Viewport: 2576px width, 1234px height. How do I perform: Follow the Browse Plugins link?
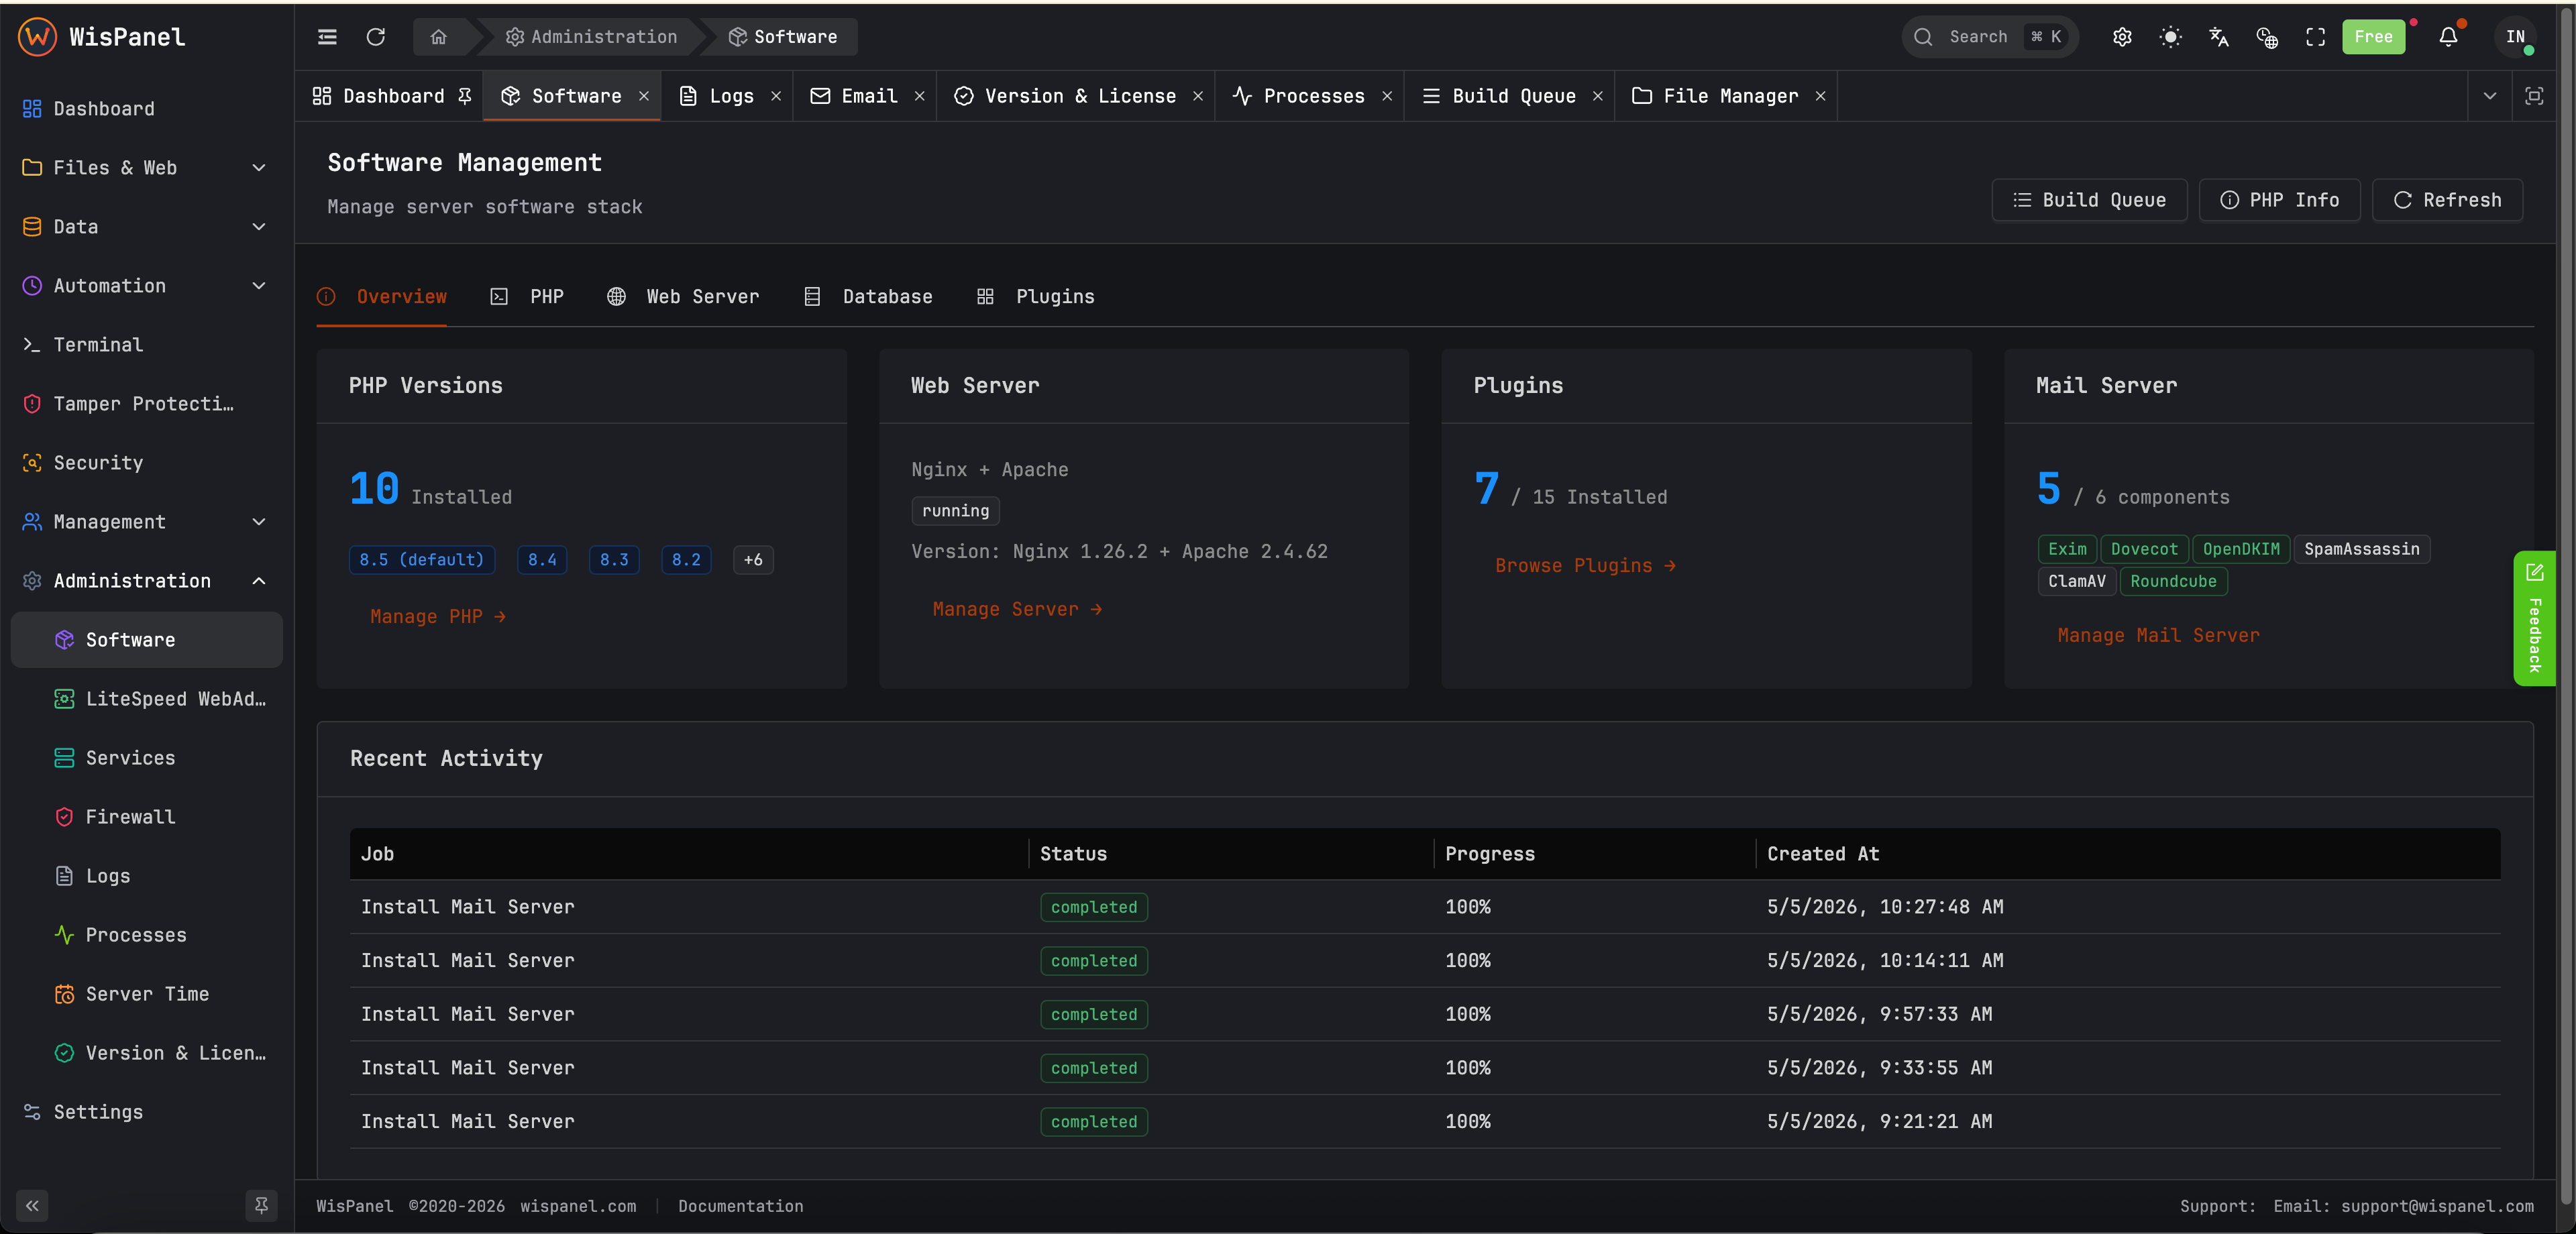[x=1585, y=565]
